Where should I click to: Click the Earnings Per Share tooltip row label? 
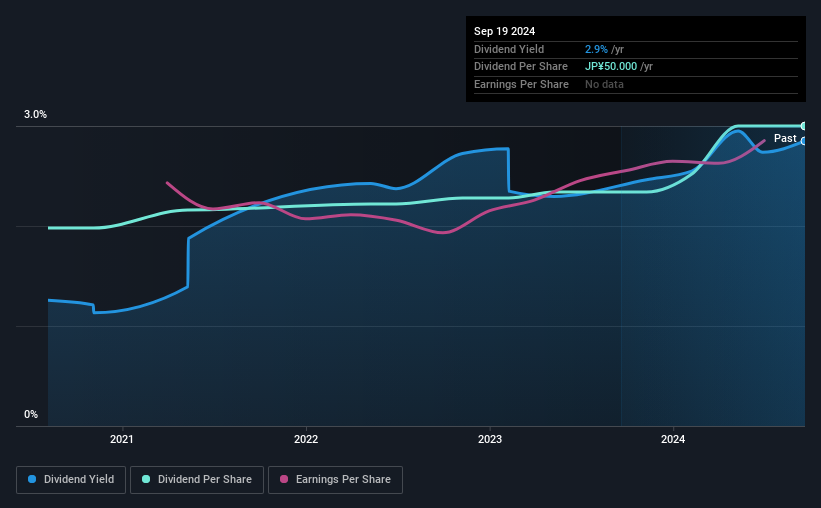tap(521, 84)
